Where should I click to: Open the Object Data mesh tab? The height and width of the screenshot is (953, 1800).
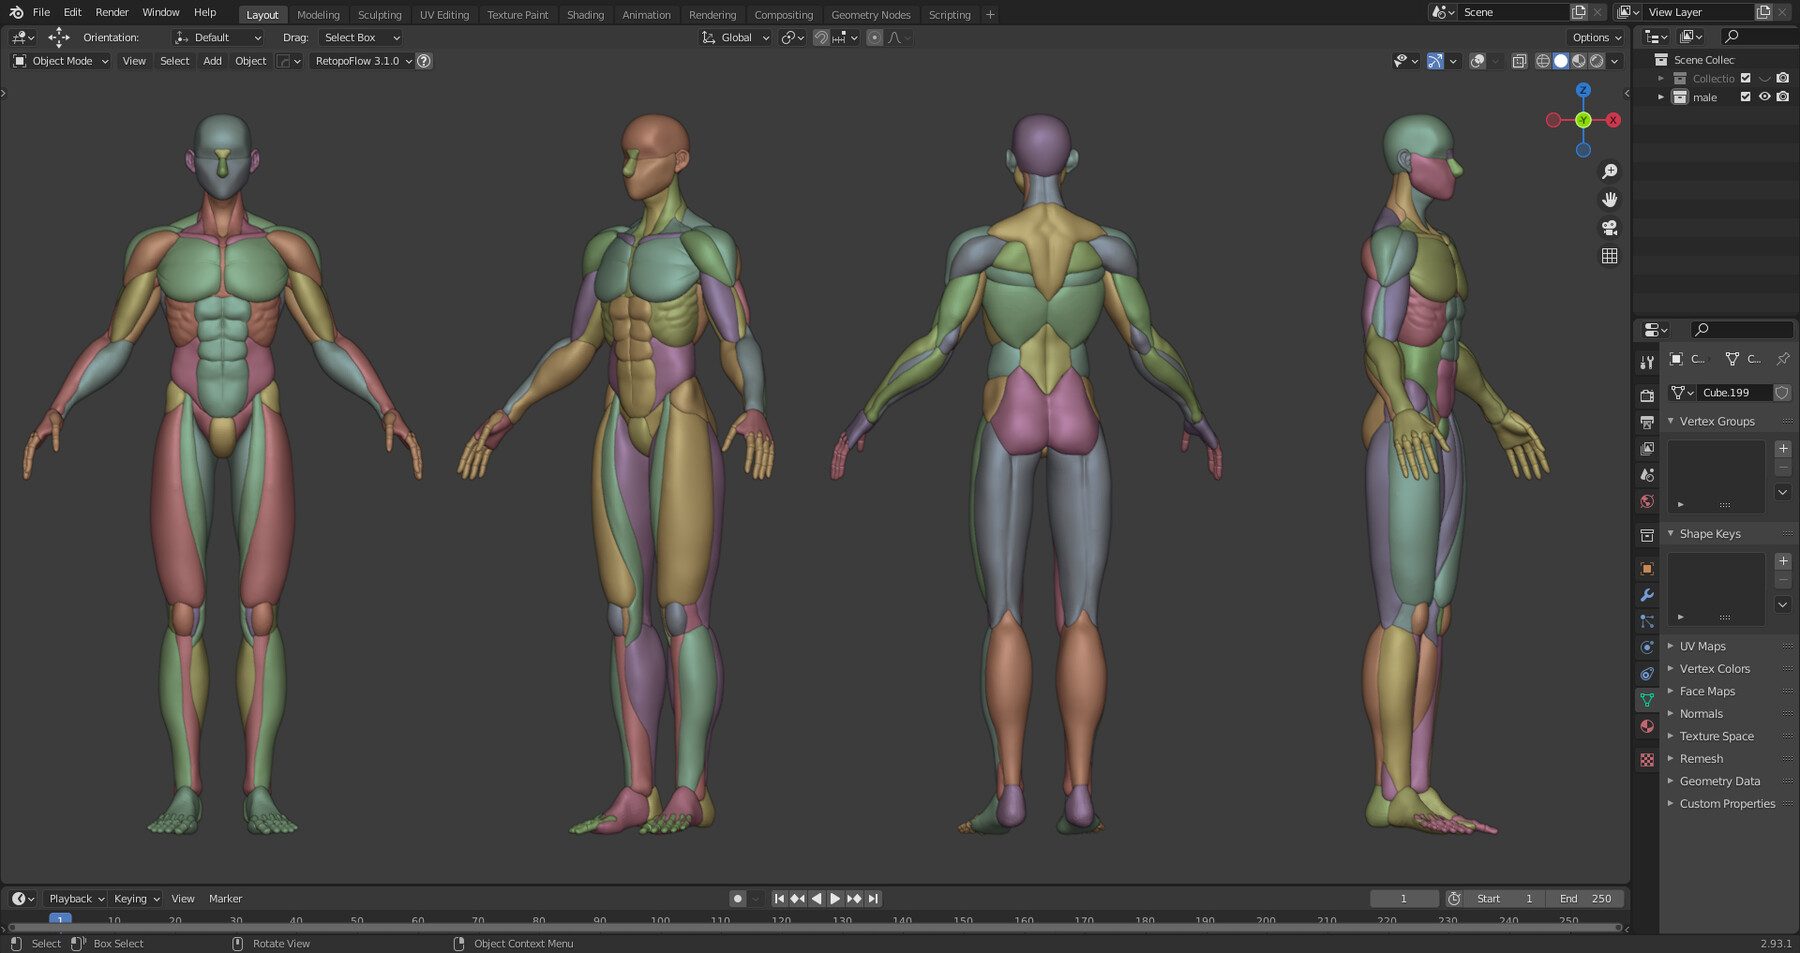coord(1647,700)
